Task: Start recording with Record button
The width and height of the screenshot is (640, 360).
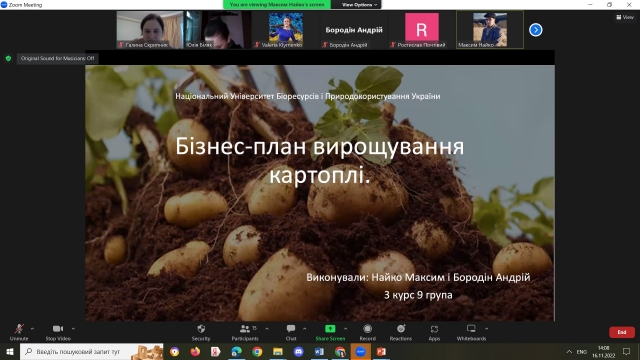Action: (x=367, y=332)
